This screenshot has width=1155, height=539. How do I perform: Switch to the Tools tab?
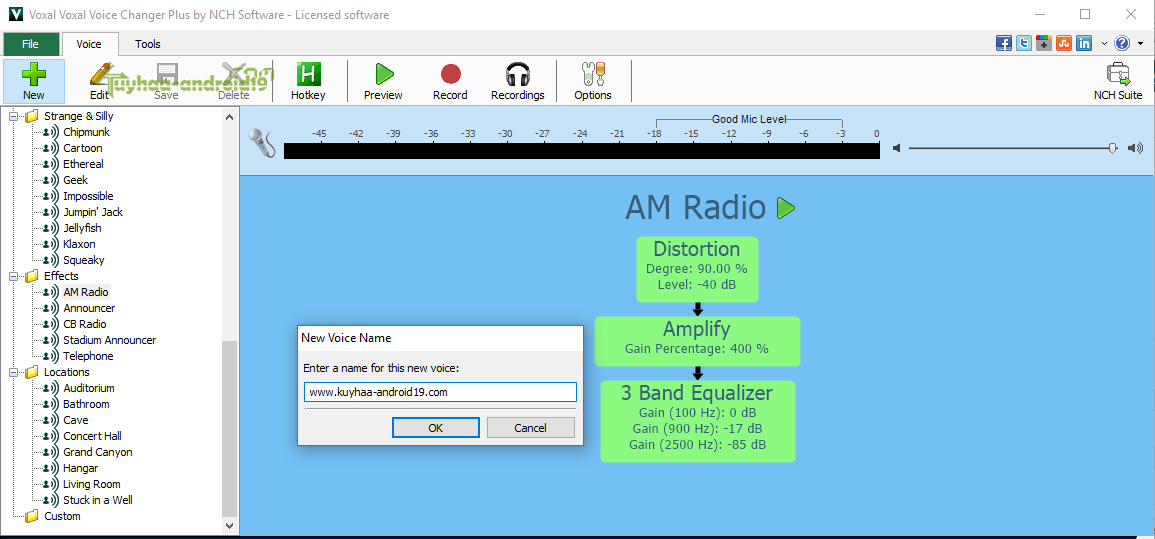coord(147,44)
